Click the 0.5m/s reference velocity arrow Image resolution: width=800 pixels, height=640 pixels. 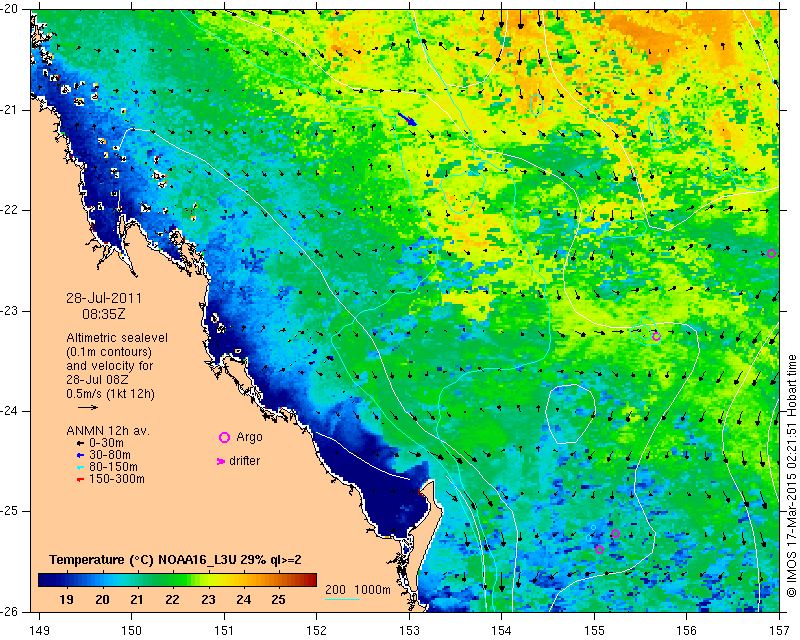[x=88, y=407]
